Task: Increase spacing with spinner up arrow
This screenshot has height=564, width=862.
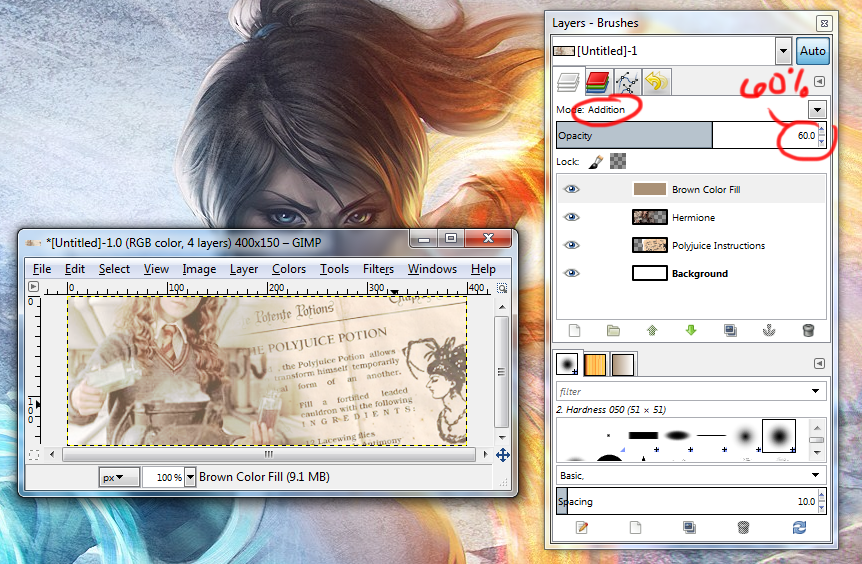Action: (821, 496)
